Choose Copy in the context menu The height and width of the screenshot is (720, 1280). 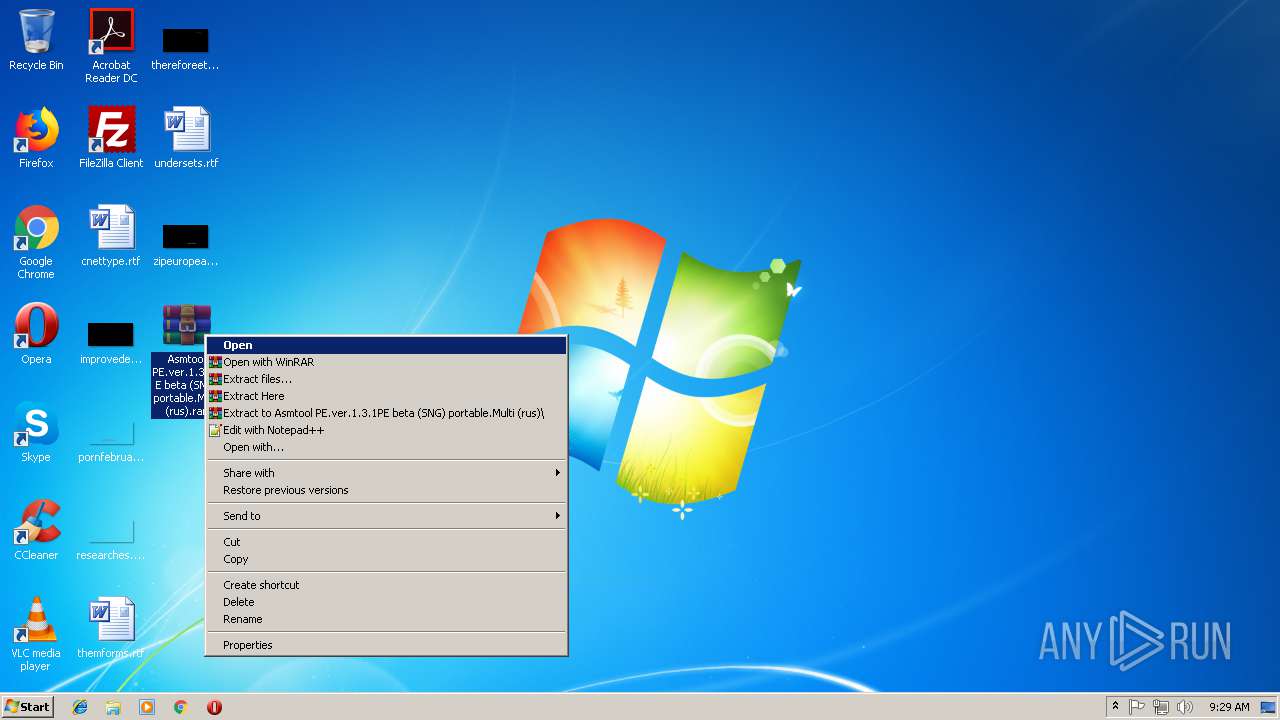tap(386, 559)
